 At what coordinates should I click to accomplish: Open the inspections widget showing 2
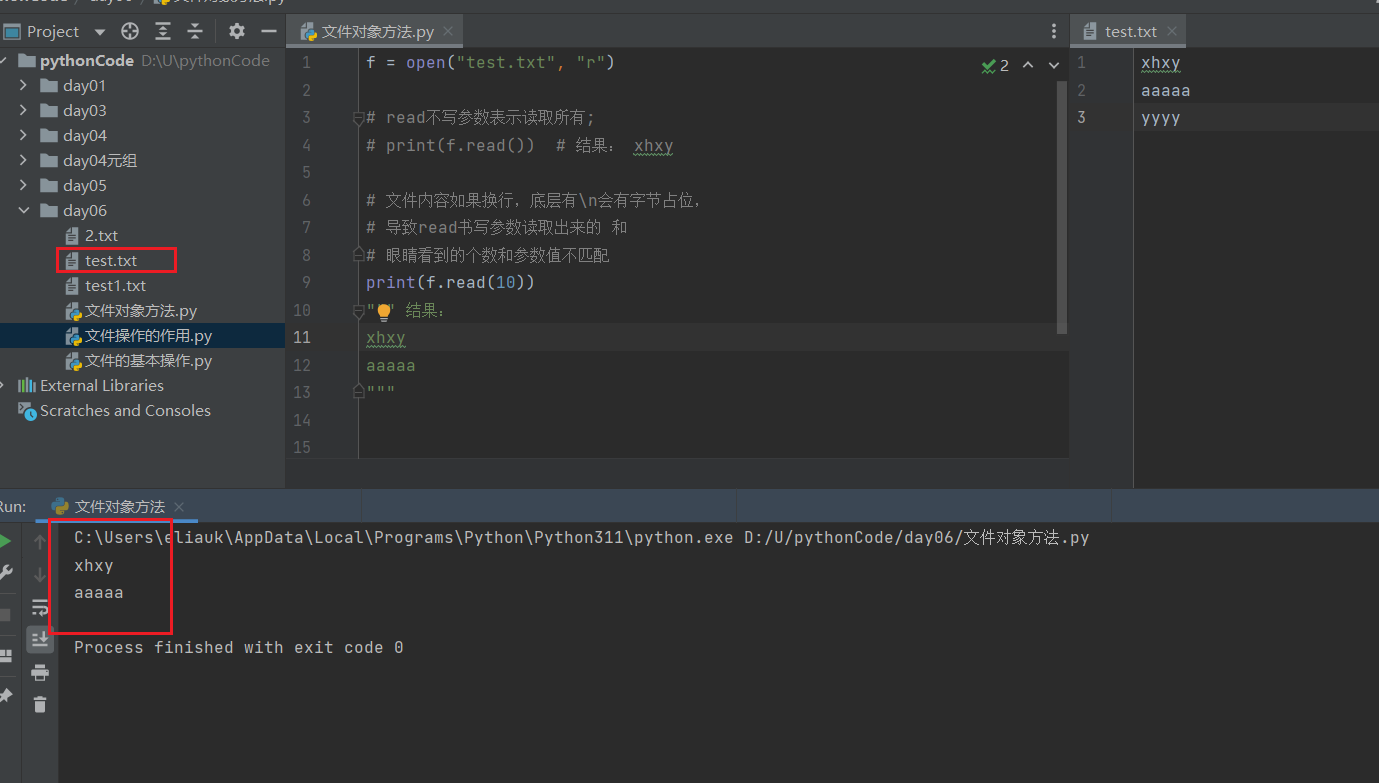[x=995, y=65]
